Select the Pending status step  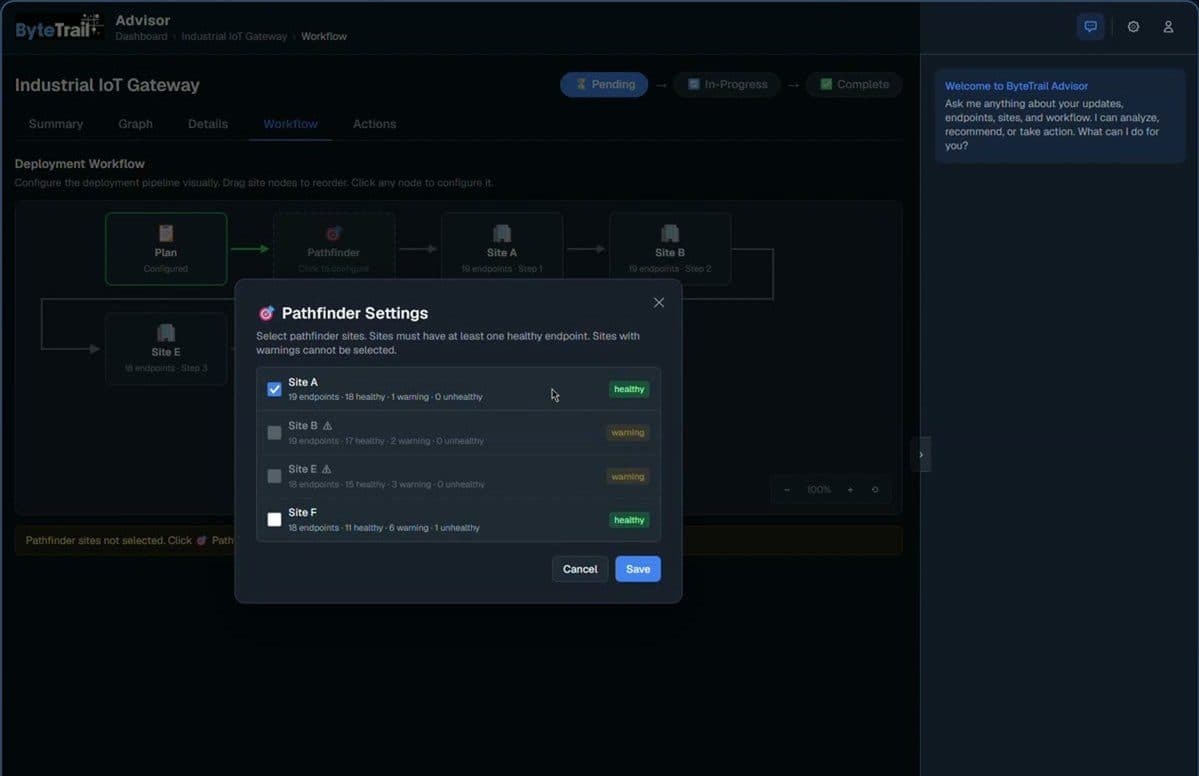pyautogui.click(x=604, y=84)
